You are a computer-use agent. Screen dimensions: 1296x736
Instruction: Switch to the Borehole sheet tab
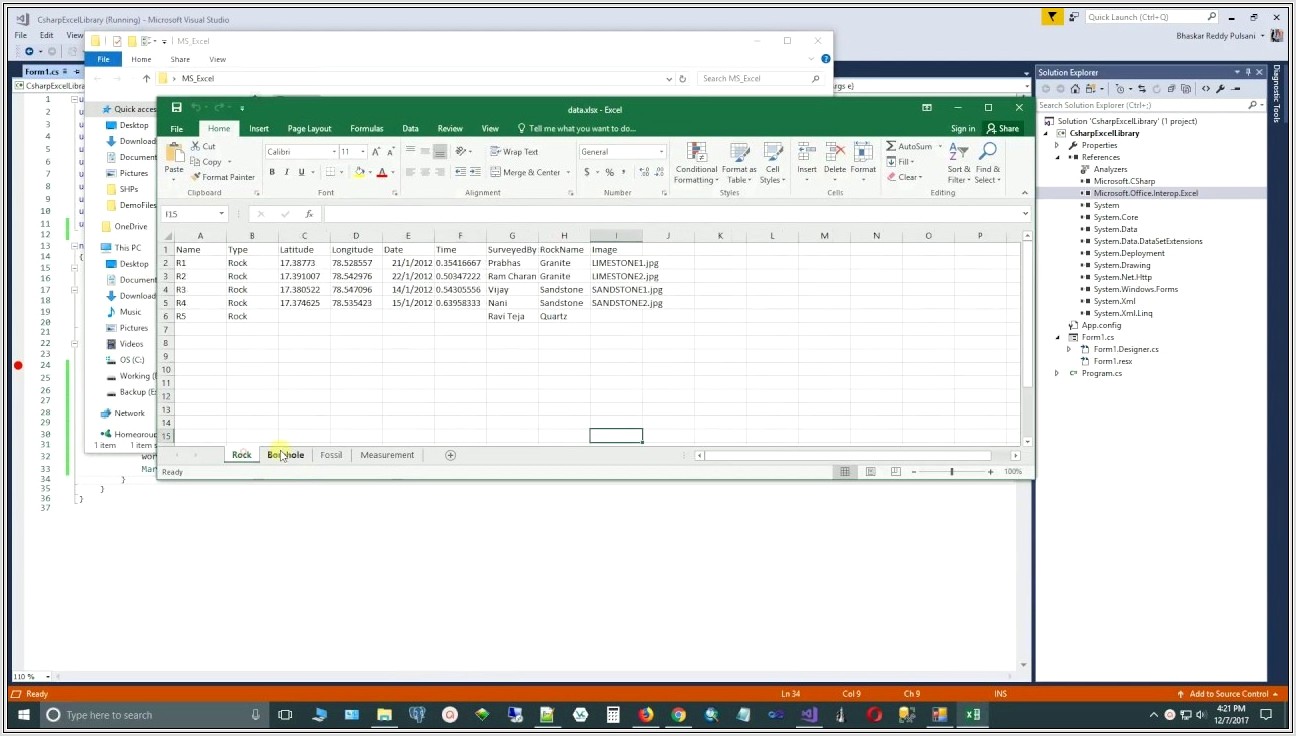click(285, 455)
